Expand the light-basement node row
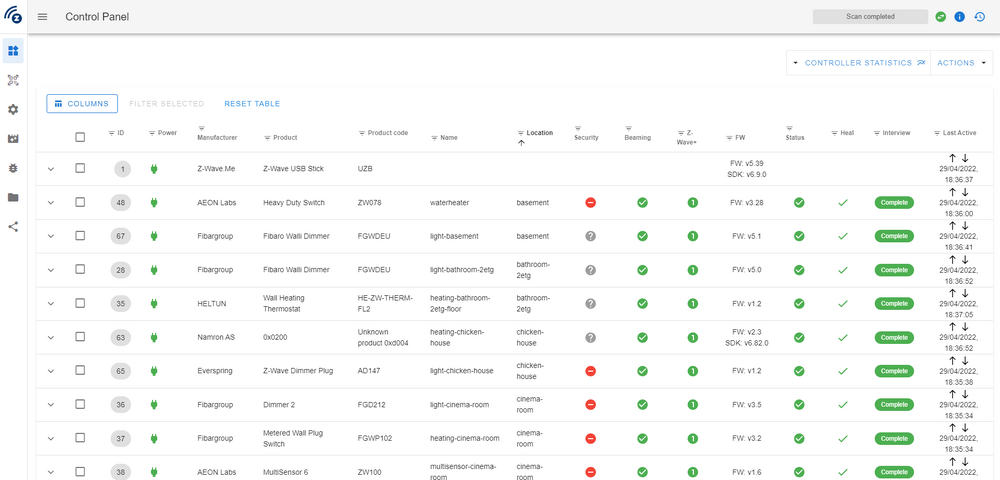 (50, 237)
